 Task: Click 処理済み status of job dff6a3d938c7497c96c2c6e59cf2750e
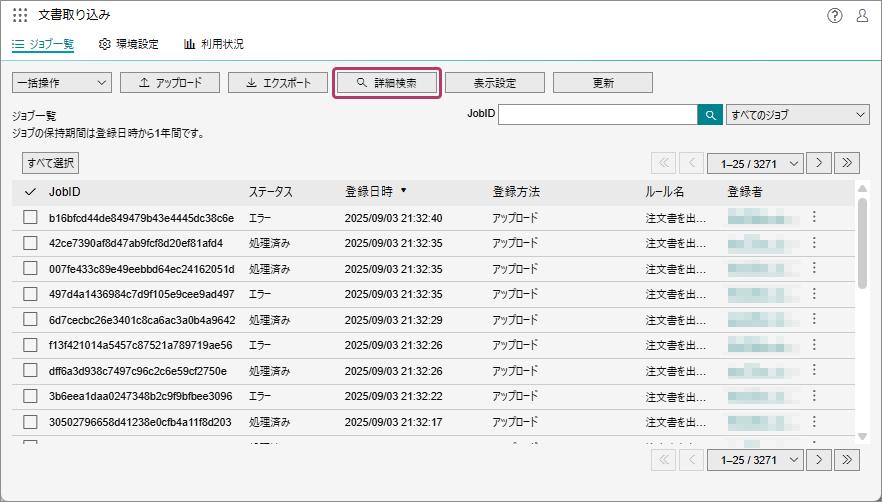coord(270,371)
